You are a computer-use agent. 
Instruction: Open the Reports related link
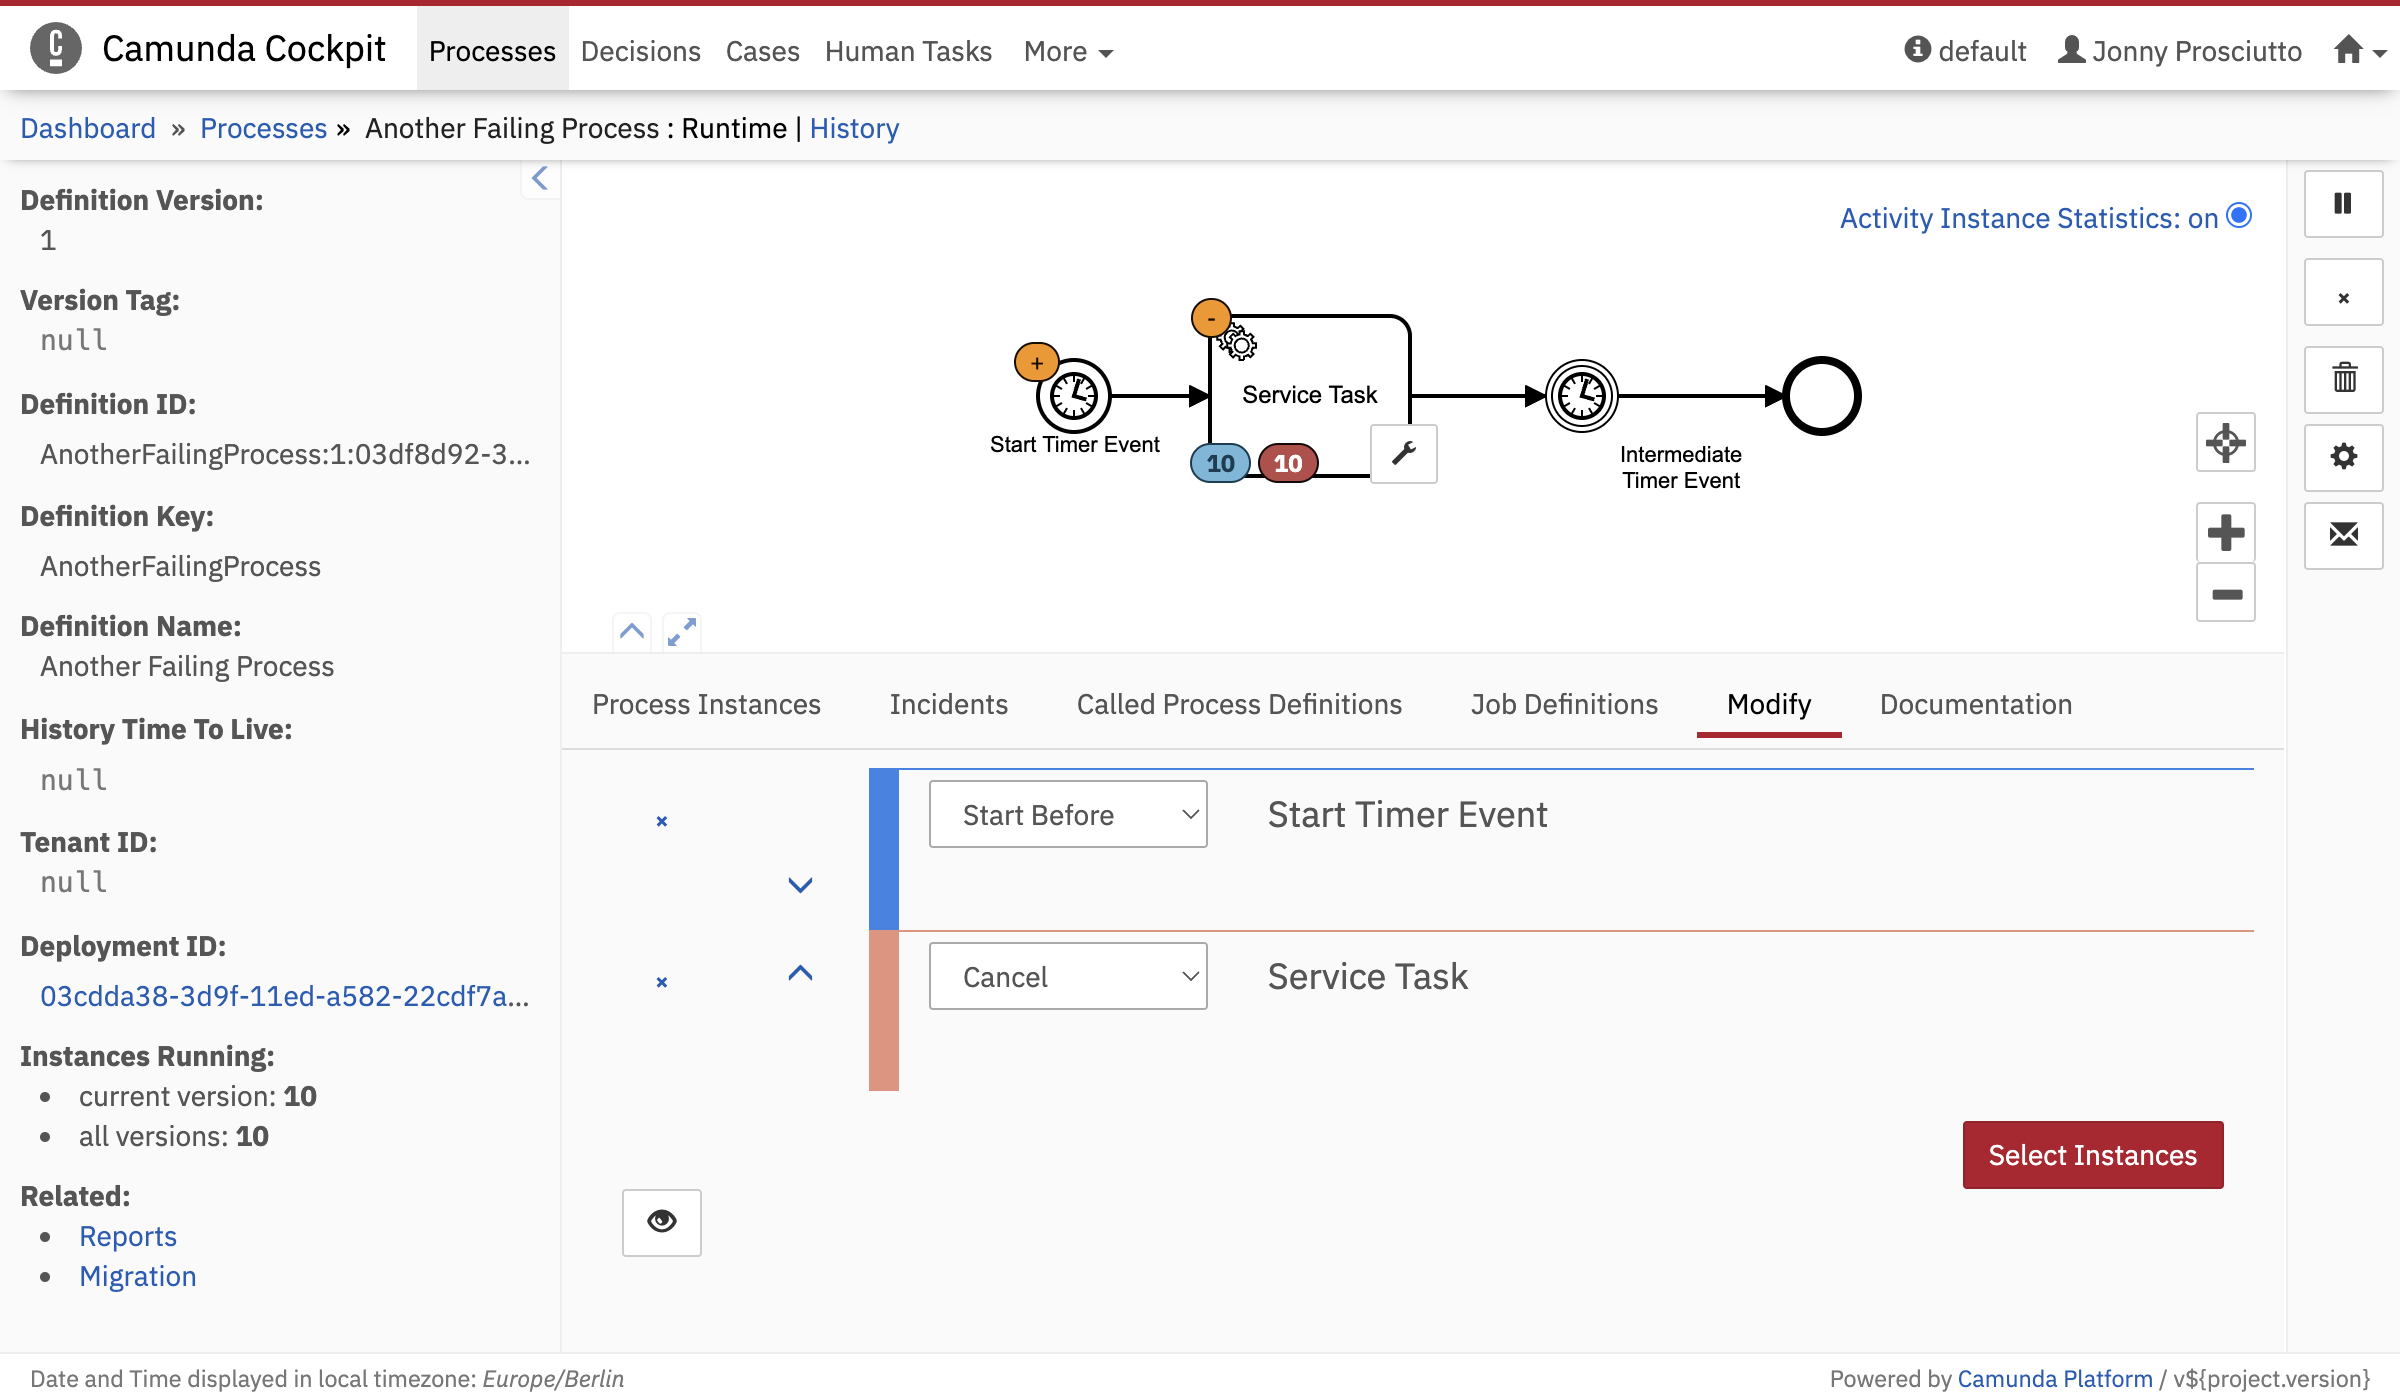128,1236
